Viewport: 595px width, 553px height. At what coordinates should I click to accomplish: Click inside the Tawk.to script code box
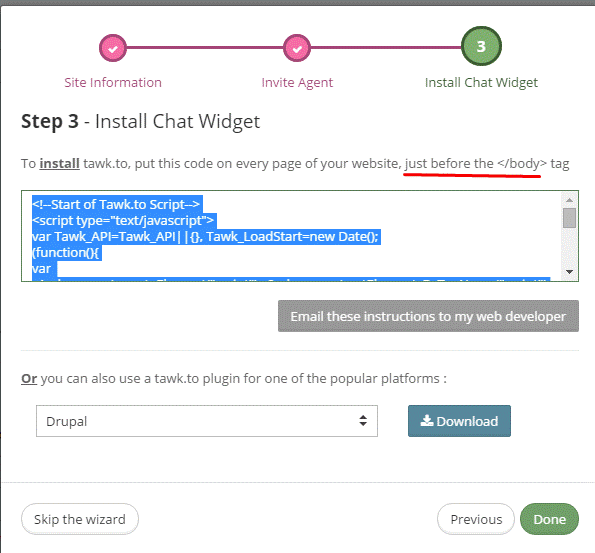click(x=291, y=236)
